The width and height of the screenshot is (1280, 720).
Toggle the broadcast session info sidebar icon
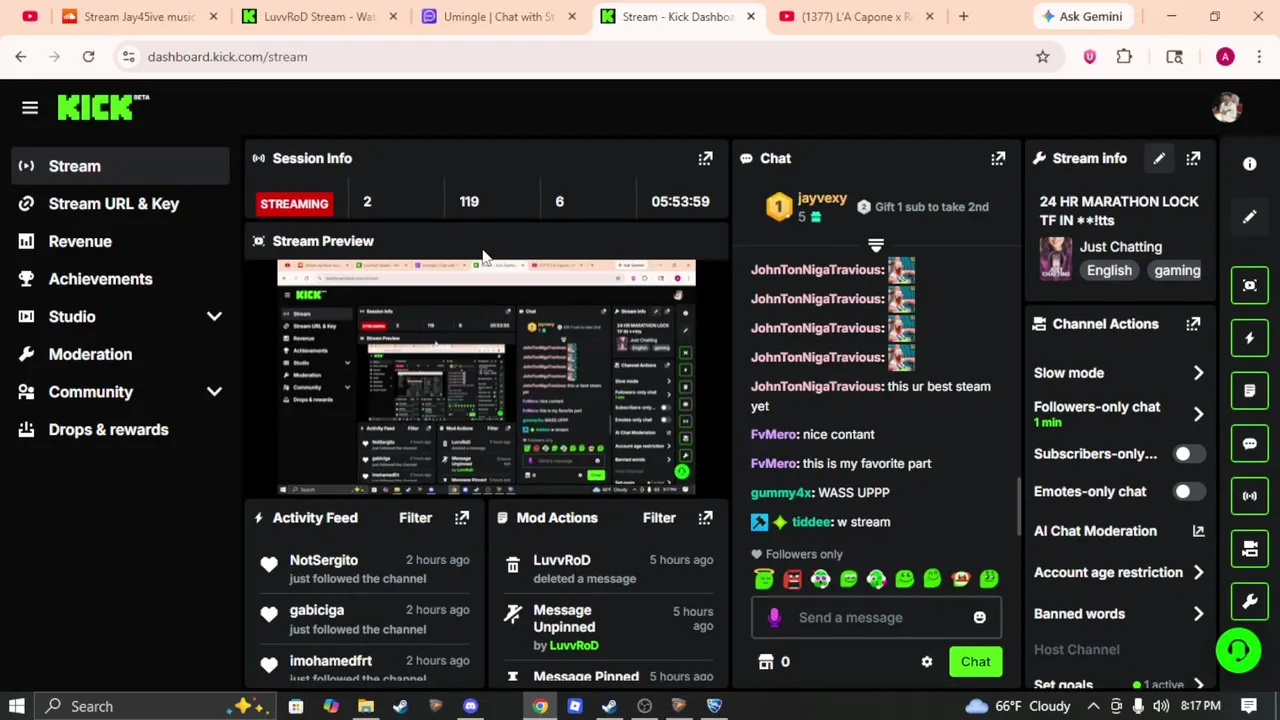(x=1250, y=496)
